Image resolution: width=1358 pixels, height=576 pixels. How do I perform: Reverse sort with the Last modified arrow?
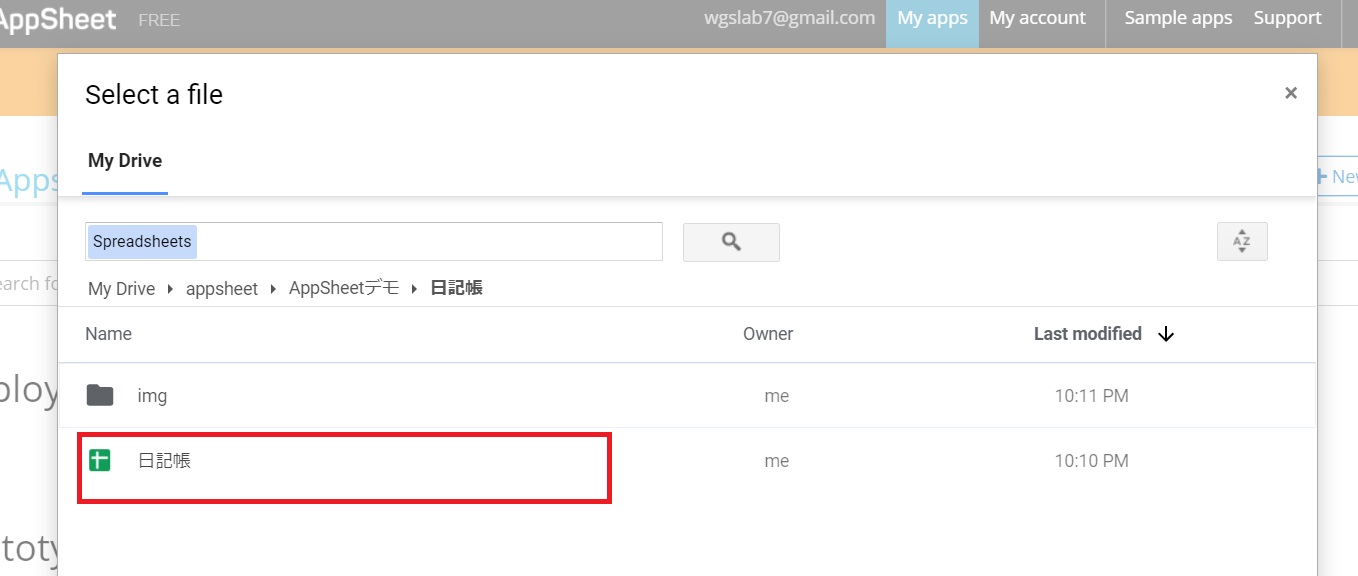coord(1166,334)
